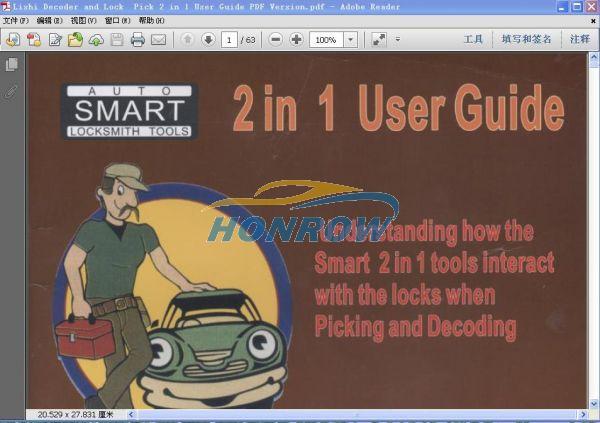This screenshot has width=600, height=423.
Task: Open the 工具 tools pane
Action: 473,39
